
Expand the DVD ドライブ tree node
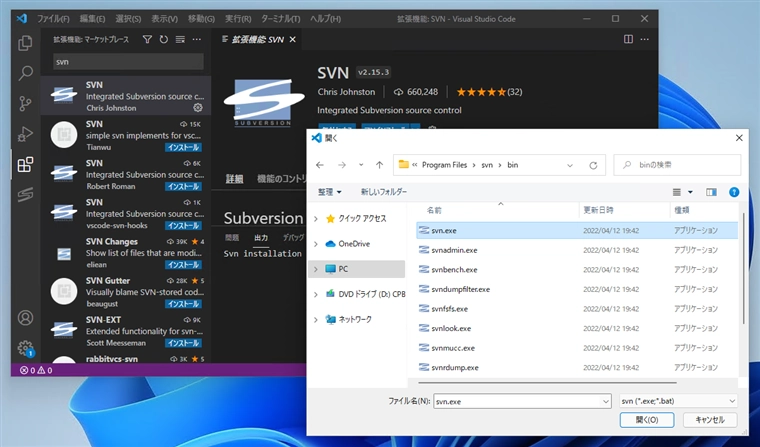pos(316,294)
